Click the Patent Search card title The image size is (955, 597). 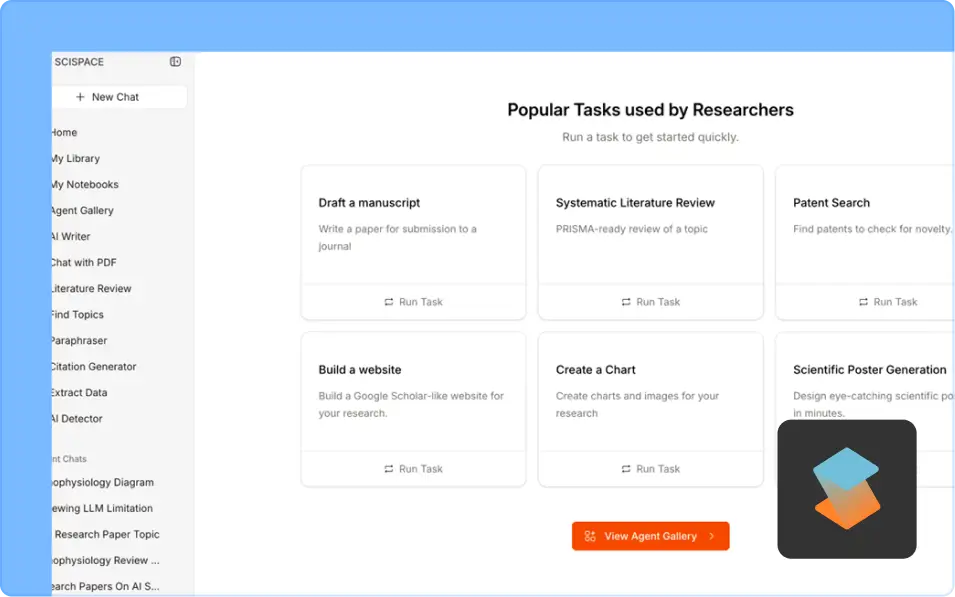831,203
